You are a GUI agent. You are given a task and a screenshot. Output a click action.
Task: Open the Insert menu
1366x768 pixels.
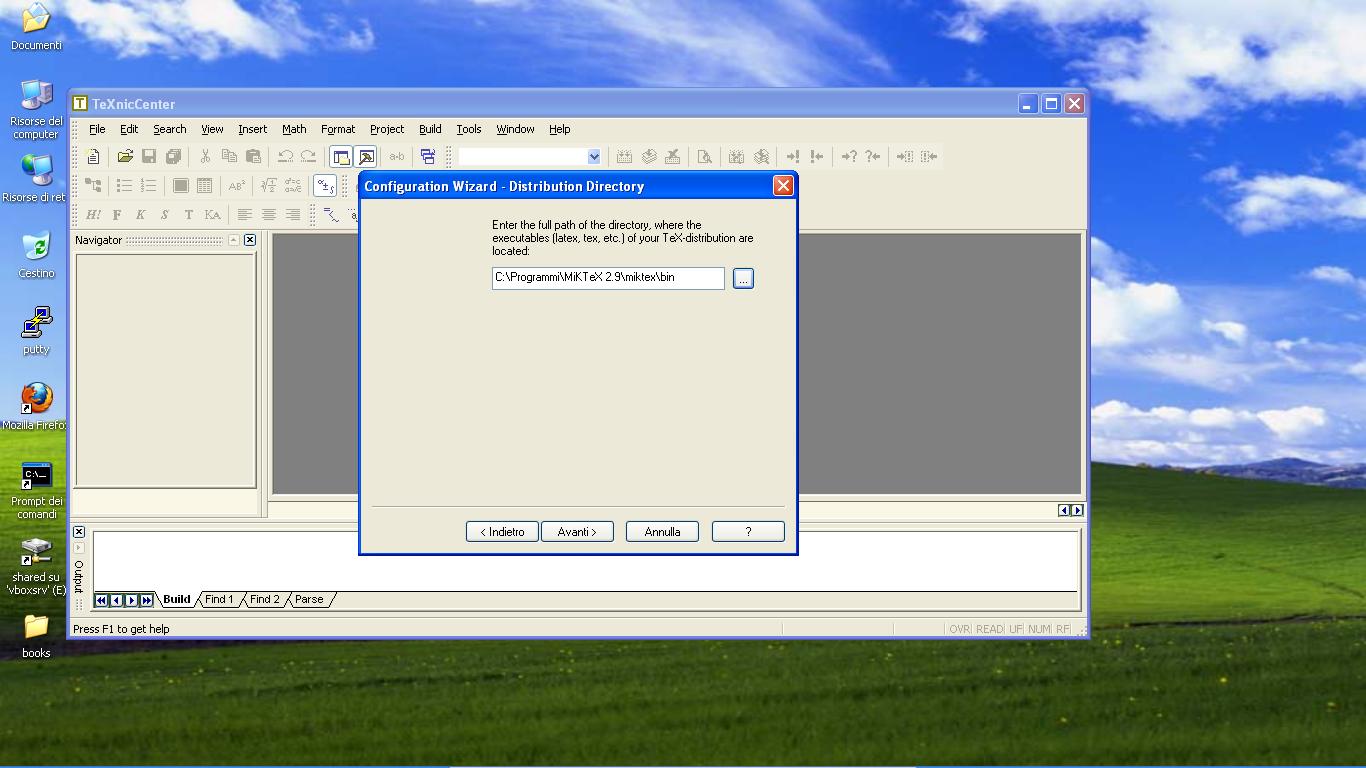253,129
